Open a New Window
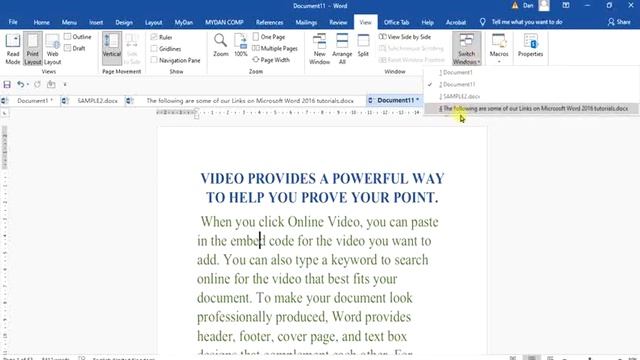 click(x=319, y=49)
